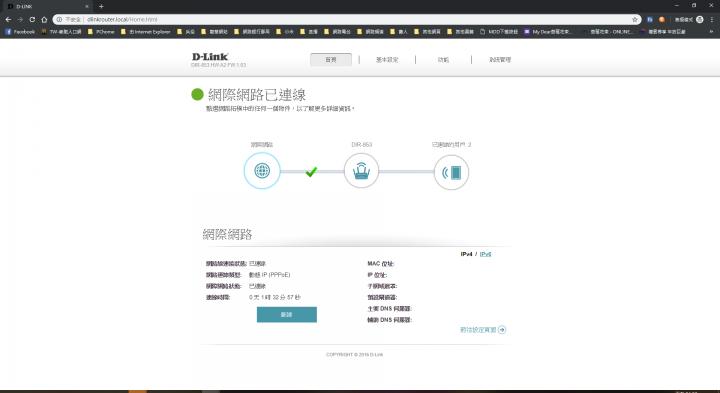Open the MOD bookmark with page icon
The height and width of the screenshot is (393, 720).
[499, 32]
